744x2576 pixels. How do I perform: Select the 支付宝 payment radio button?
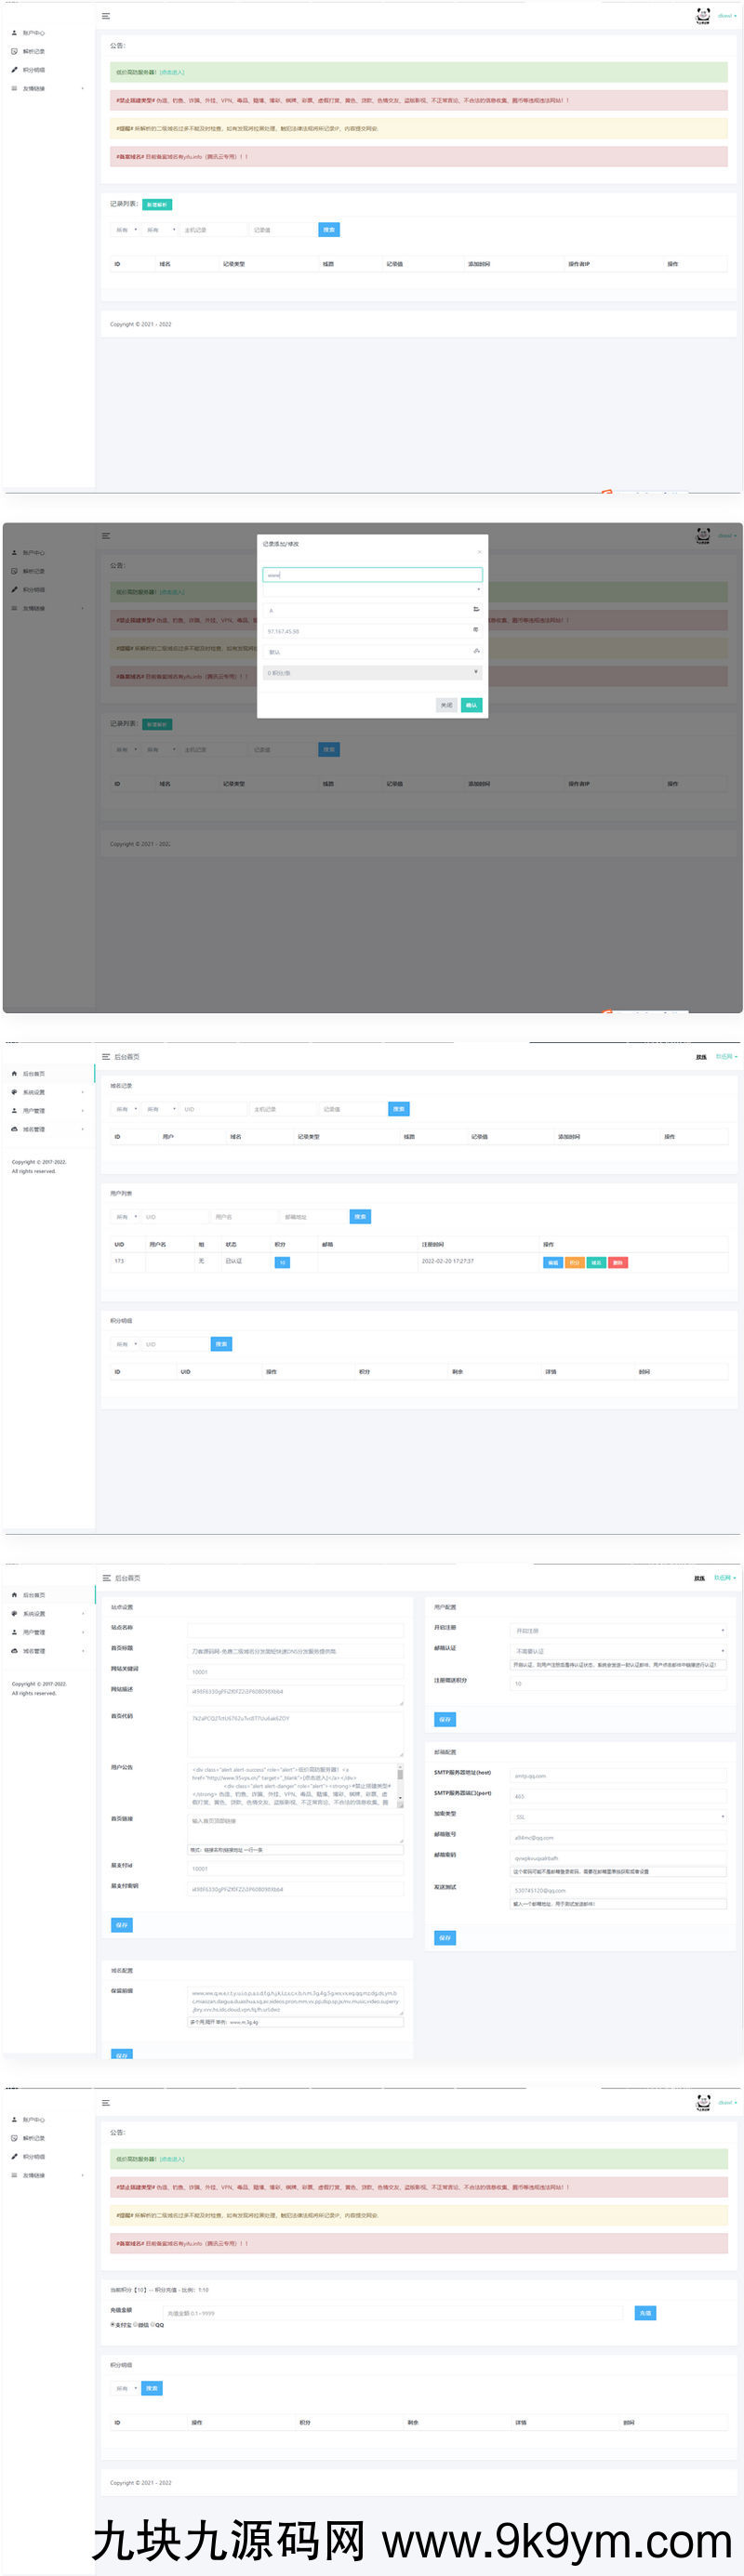tap(112, 2325)
